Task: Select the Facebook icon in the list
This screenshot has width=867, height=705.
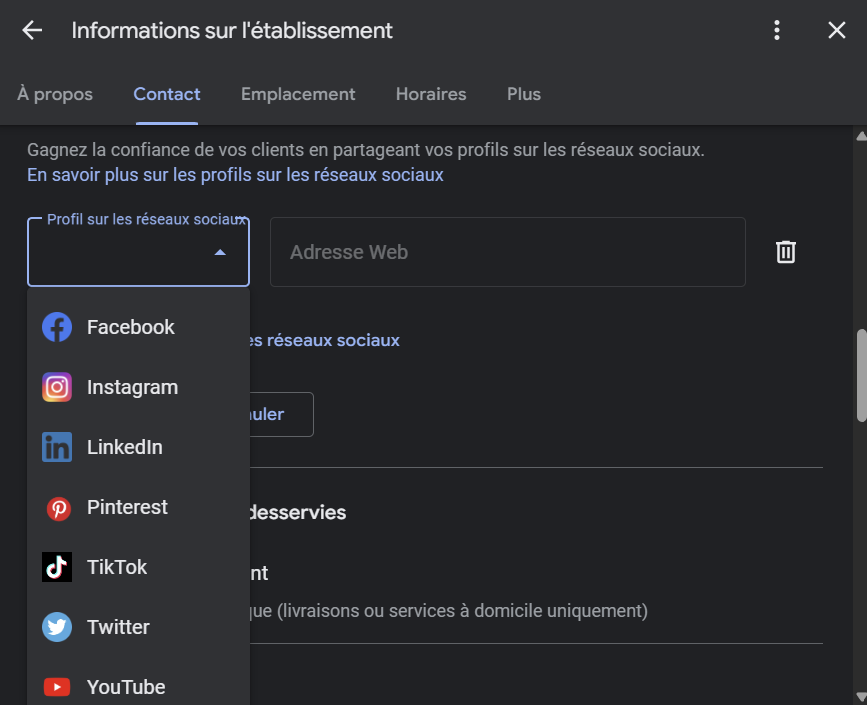Action: pyautogui.click(x=57, y=327)
